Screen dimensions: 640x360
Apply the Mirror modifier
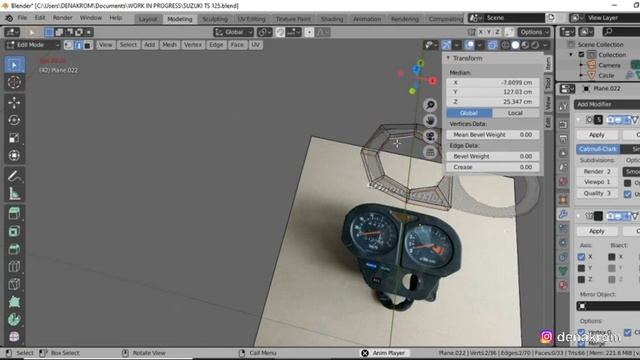(597, 231)
